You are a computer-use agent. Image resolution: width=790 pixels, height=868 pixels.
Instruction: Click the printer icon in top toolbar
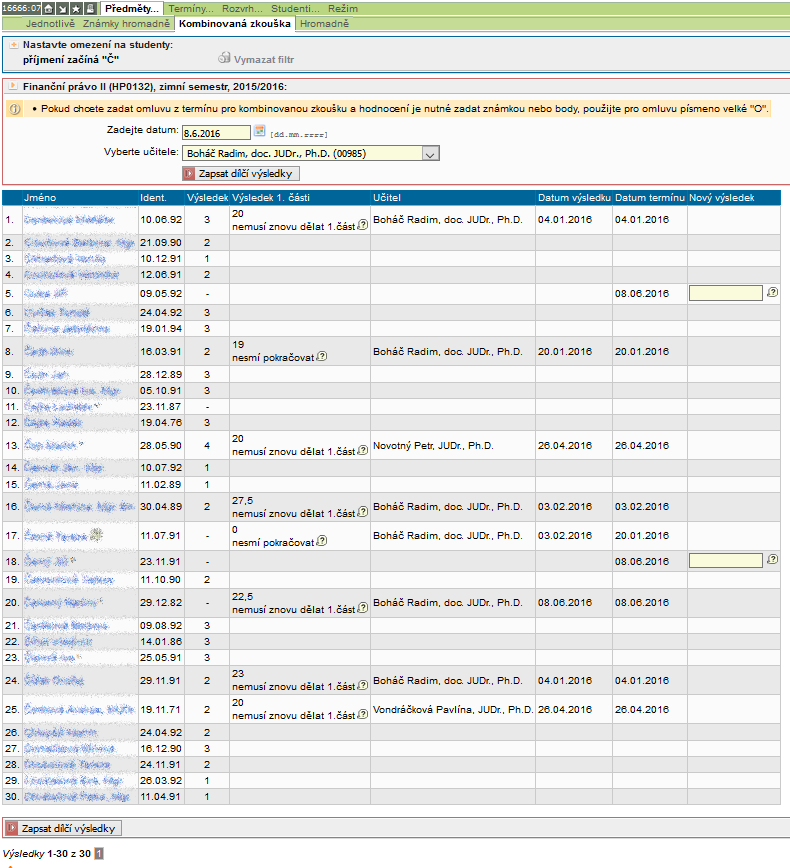90,8
